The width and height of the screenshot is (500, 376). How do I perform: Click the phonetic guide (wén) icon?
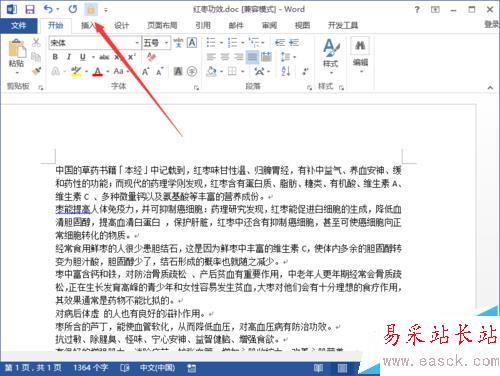(x=178, y=43)
